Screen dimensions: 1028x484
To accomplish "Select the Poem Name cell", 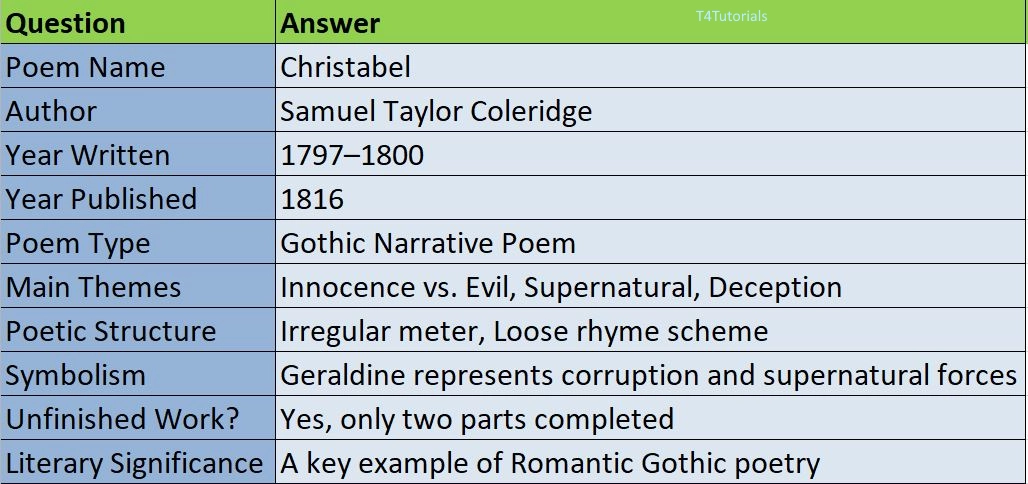I will (138, 66).
